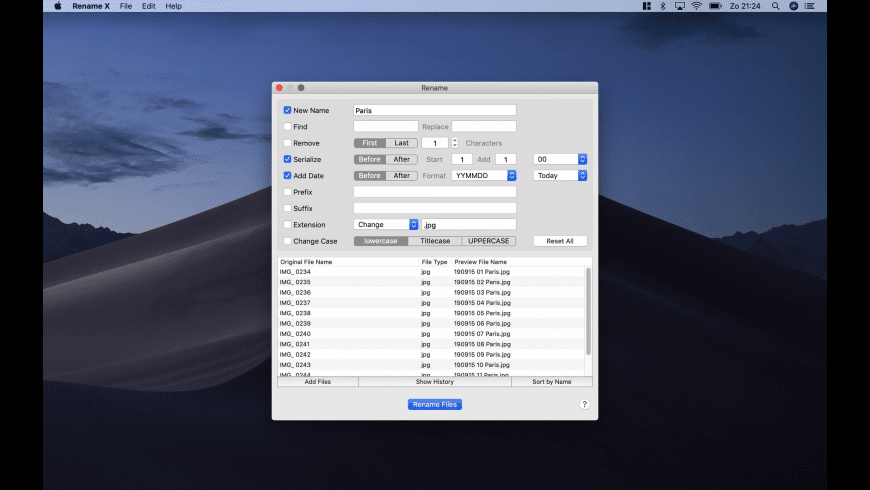
Task: Choose Titlecase case option
Action: coord(435,241)
